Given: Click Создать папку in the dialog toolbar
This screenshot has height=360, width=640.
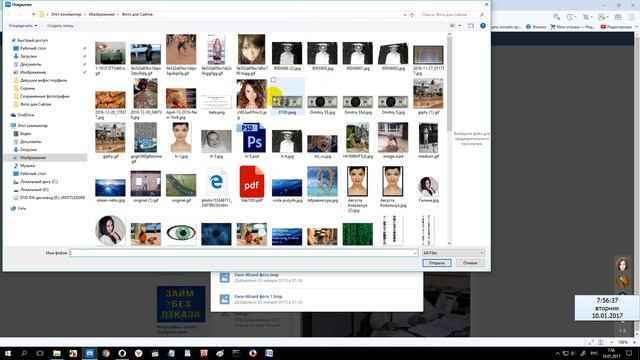Looking at the screenshot, I should coord(60,26).
